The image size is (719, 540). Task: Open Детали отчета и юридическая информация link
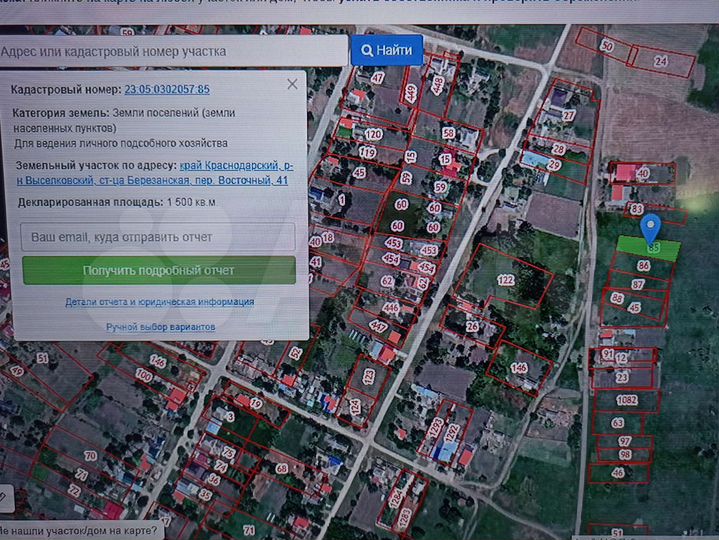(159, 301)
